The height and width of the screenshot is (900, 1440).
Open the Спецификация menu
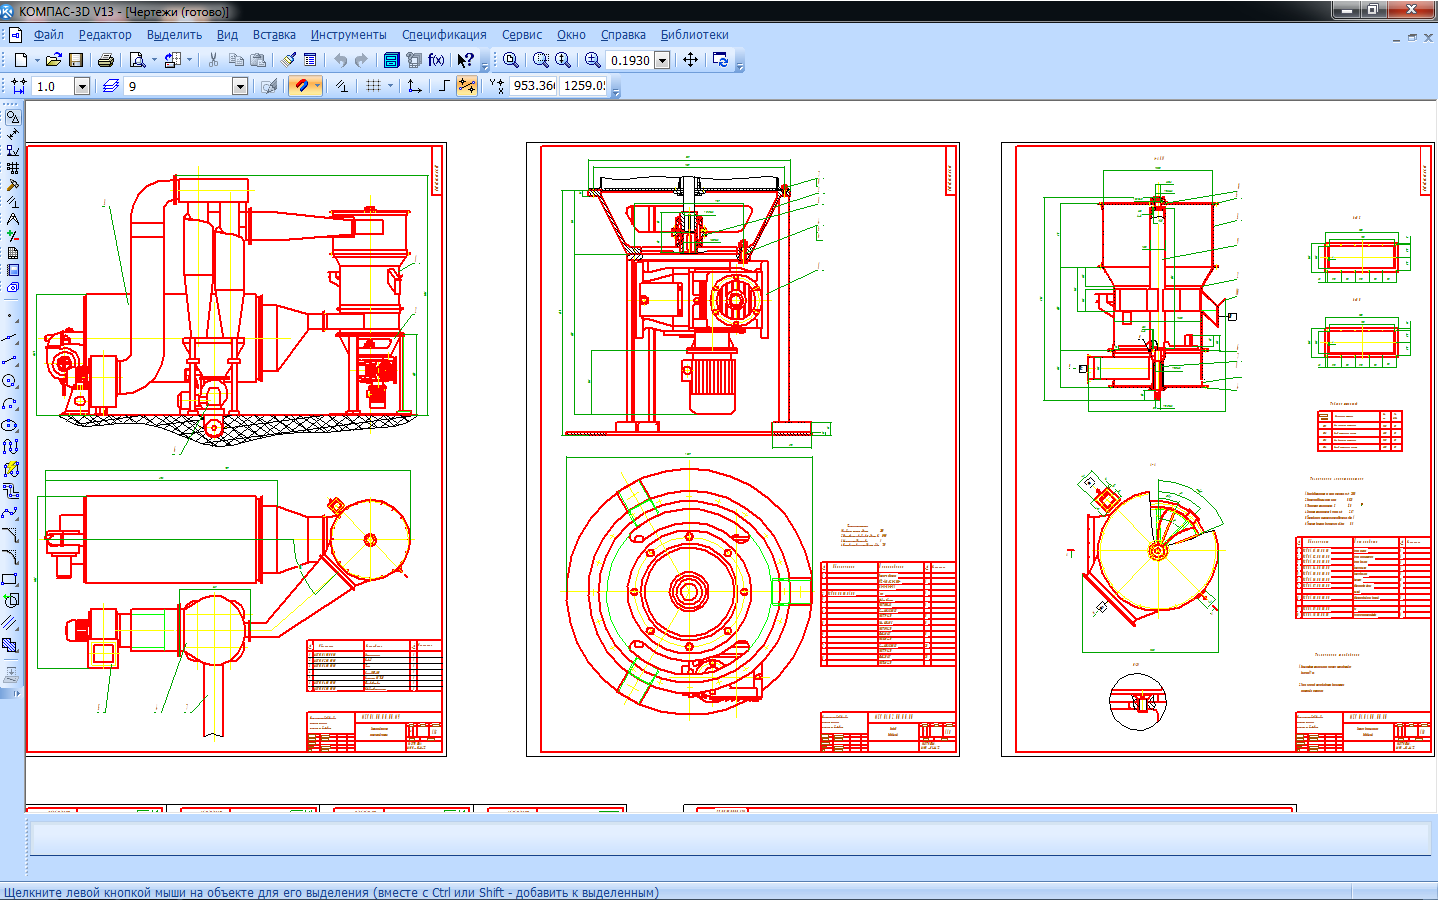[x=444, y=34]
